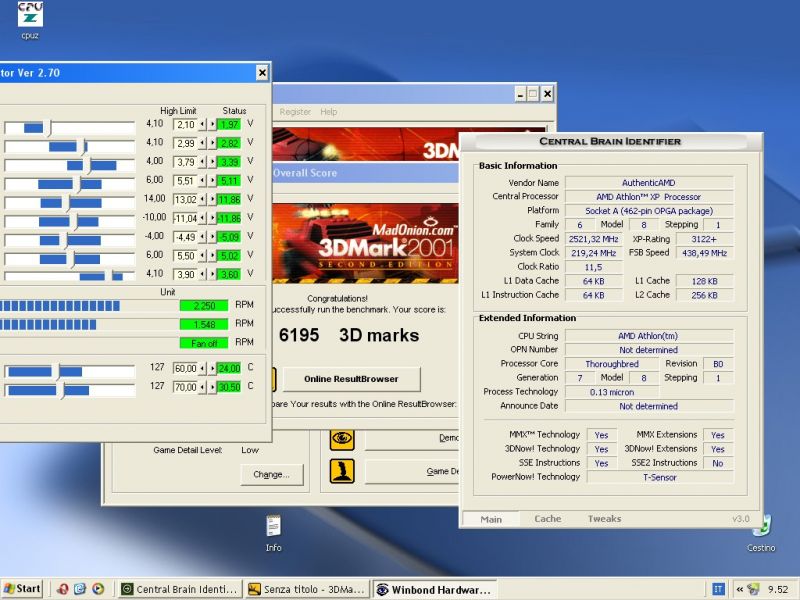
Task: Switch to Winbond Hardware taskbar button
Action: (x=435, y=589)
